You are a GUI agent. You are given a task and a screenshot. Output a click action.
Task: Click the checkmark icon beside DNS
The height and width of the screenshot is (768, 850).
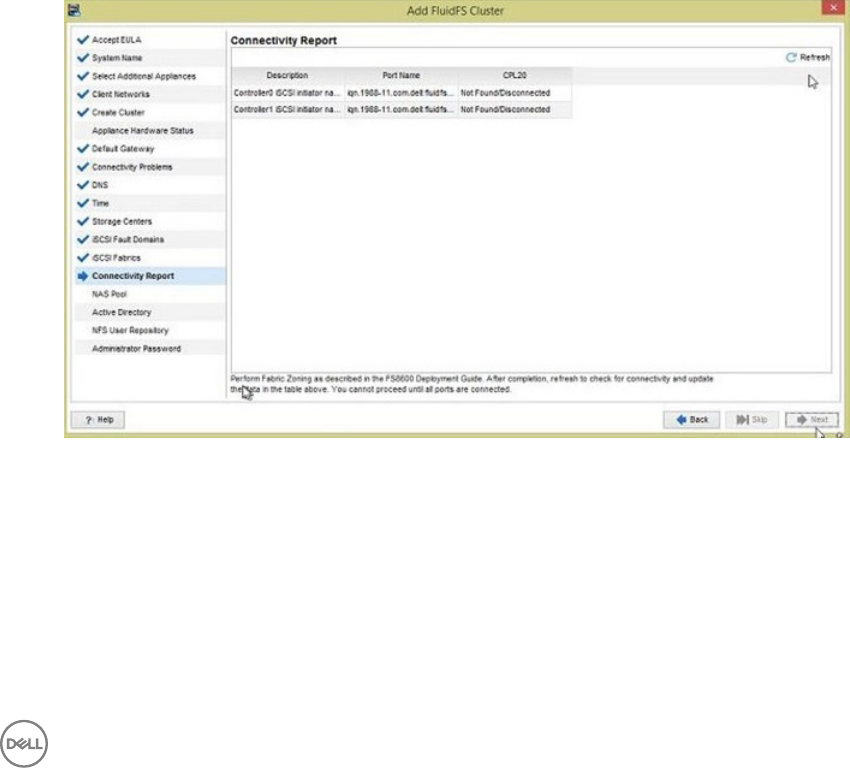tap(83, 185)
